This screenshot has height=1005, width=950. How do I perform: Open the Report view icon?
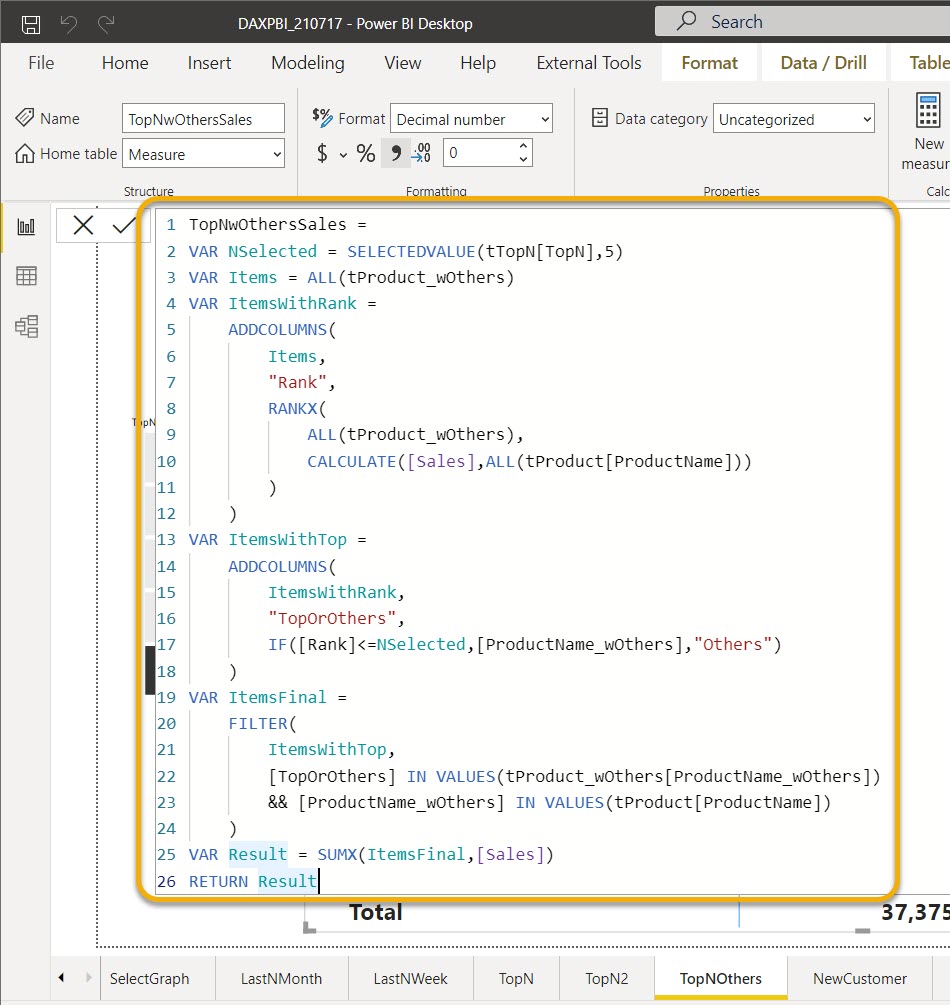[x=26, y=226]
